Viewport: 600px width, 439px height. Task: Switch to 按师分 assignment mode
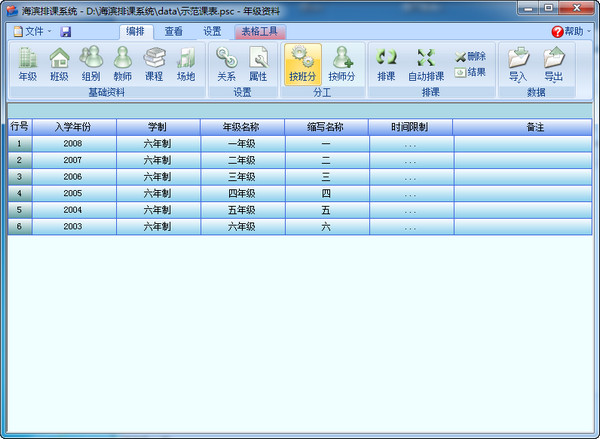342,63
